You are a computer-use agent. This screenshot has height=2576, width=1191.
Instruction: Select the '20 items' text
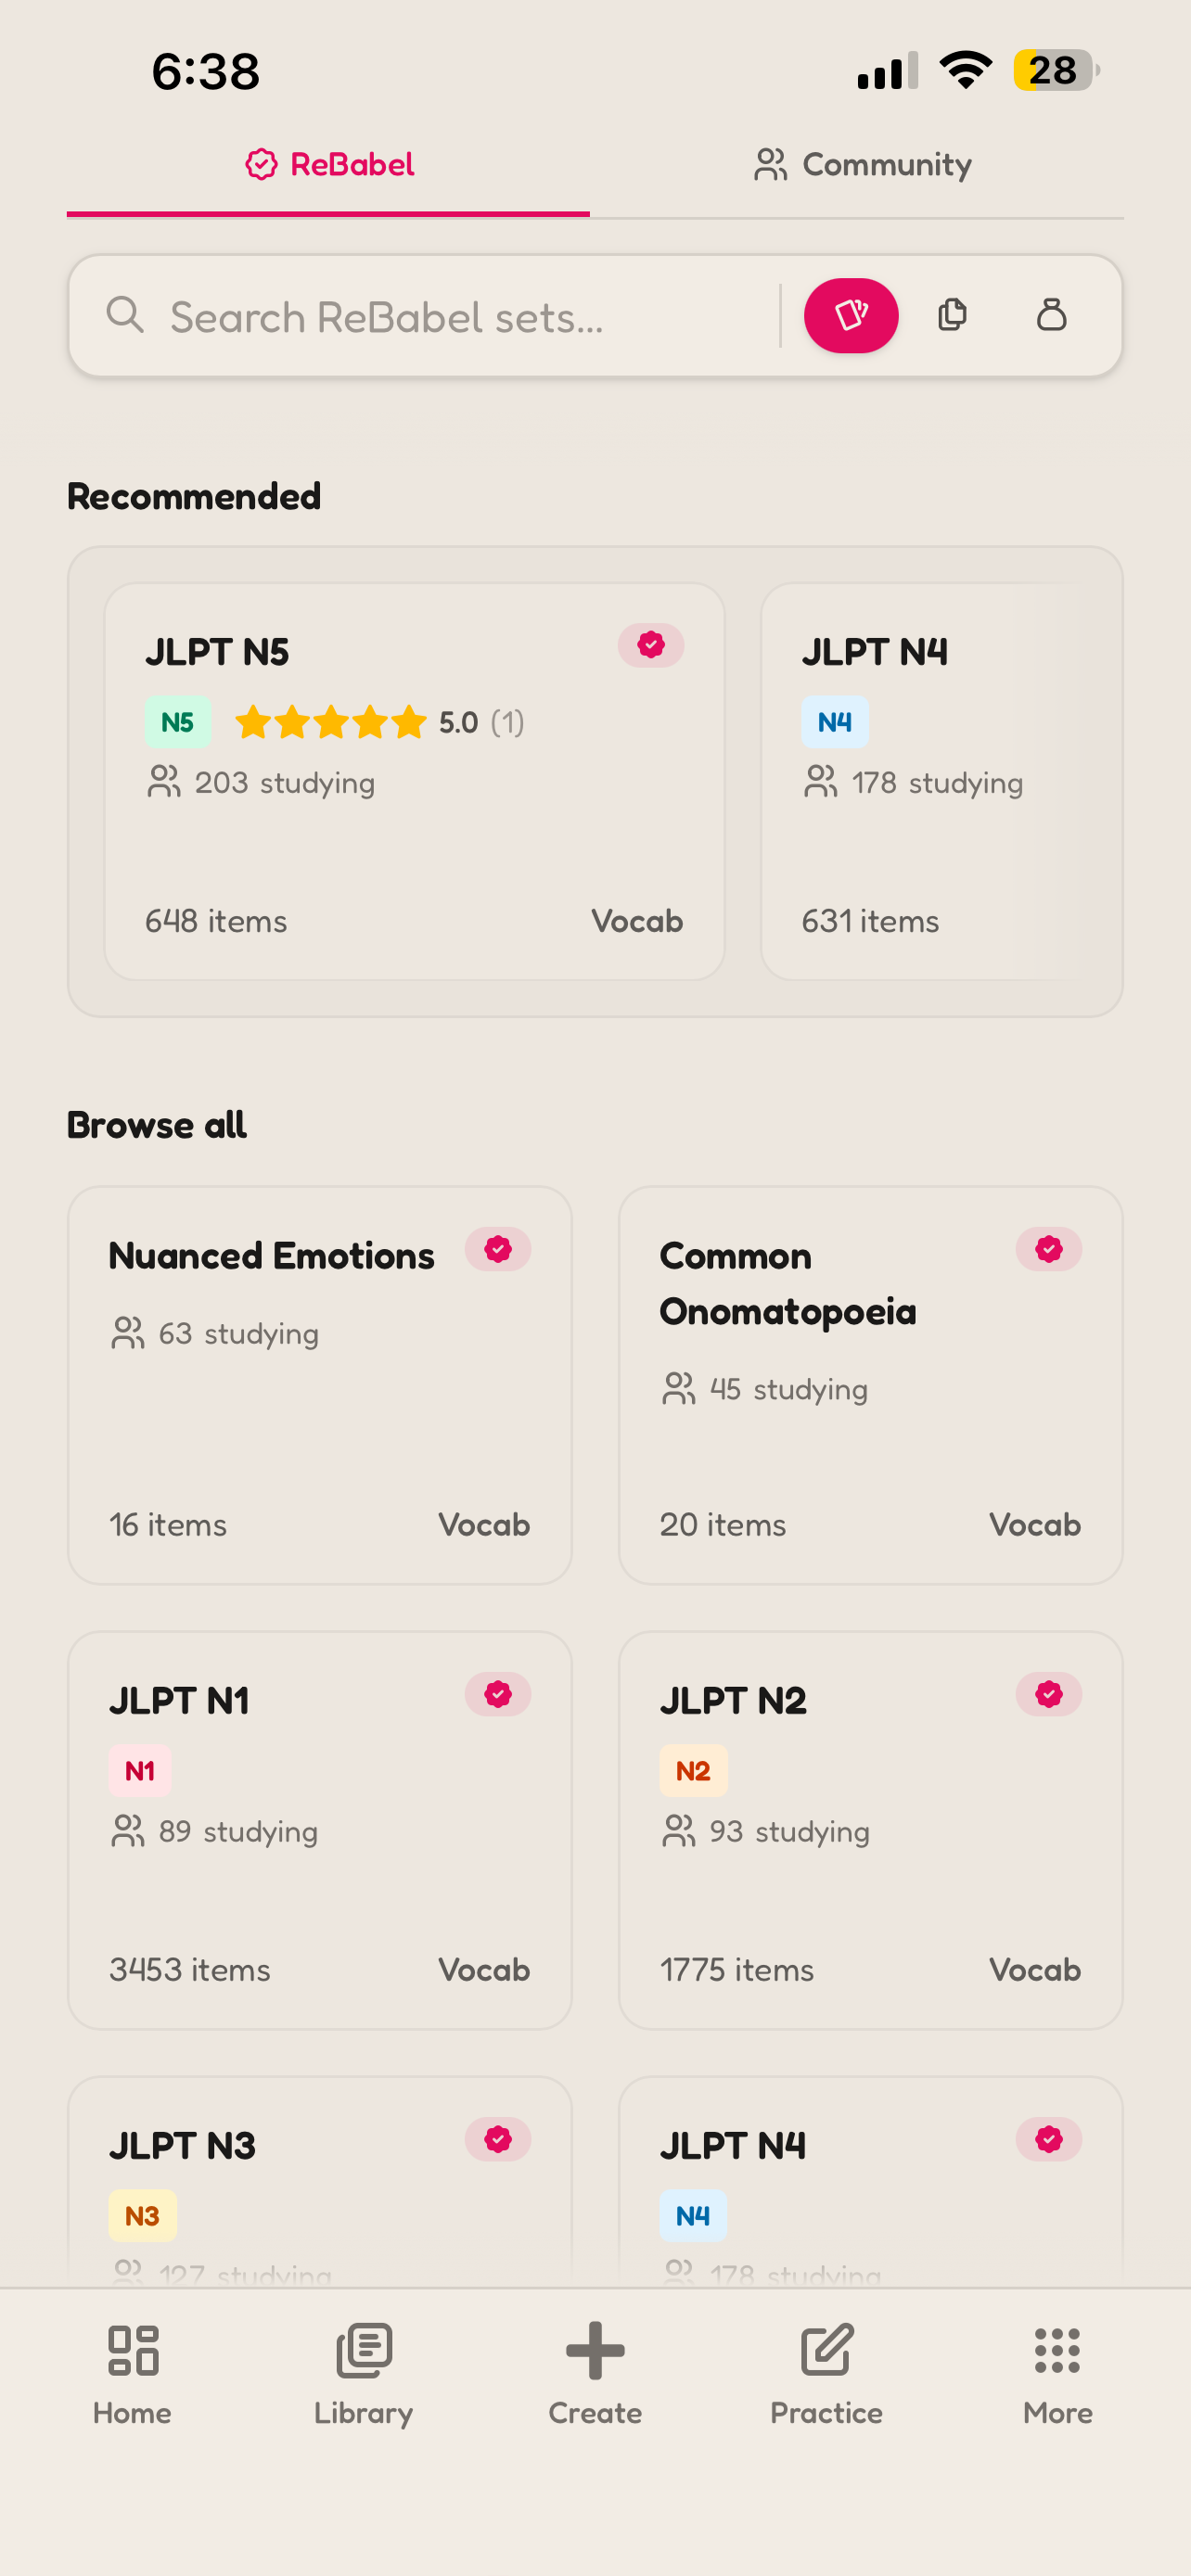click(722, 1525)
